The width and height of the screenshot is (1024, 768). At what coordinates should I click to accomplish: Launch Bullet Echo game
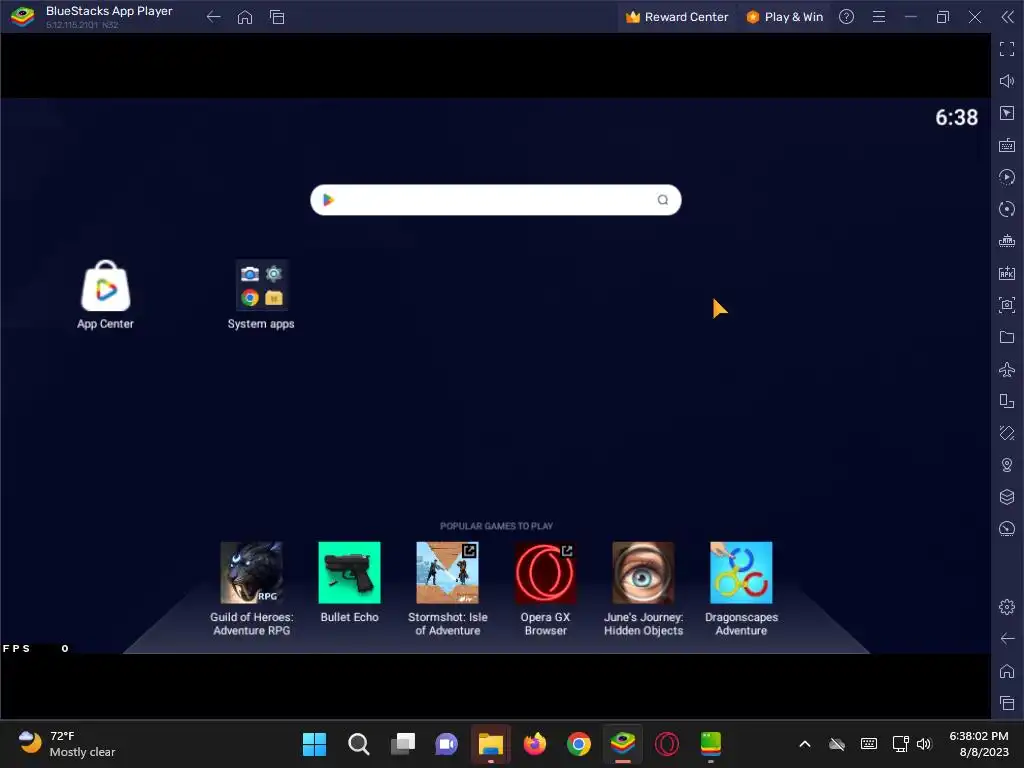point(349,573)
